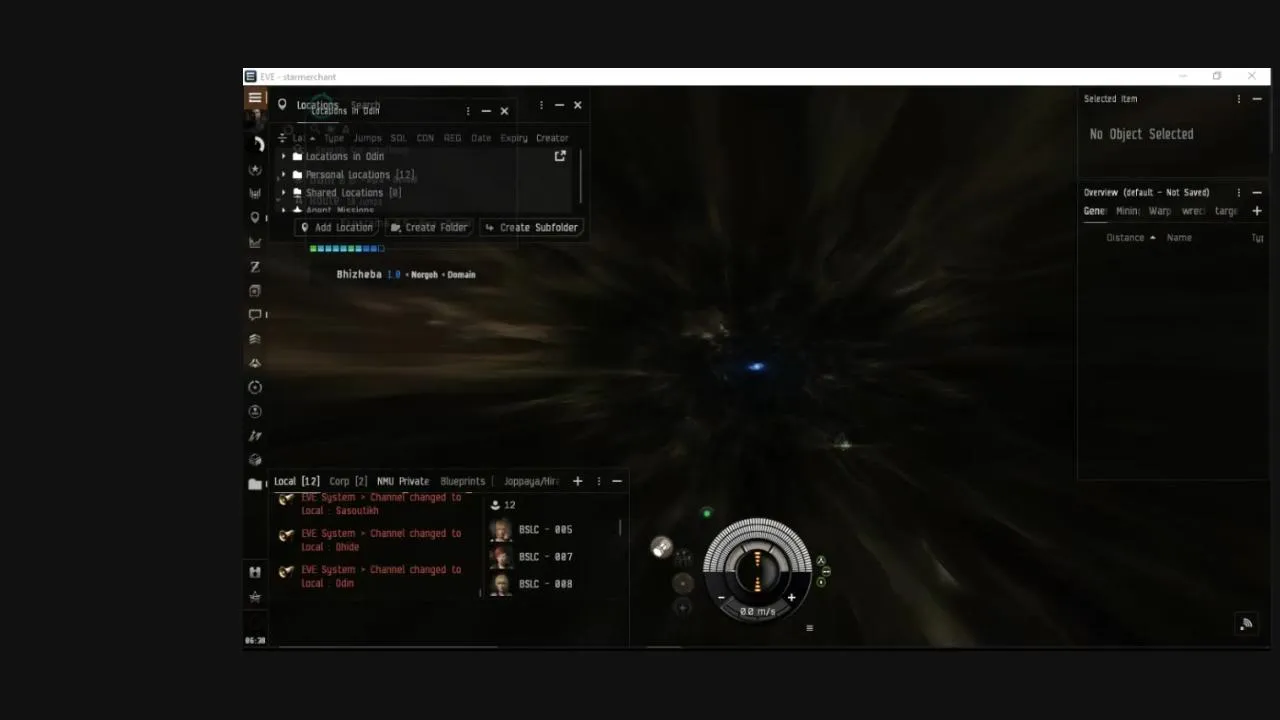This screenshot has width=1280, height=720.
Task: Select the Joppaya chat tab
Action: (x=531, y=481)
